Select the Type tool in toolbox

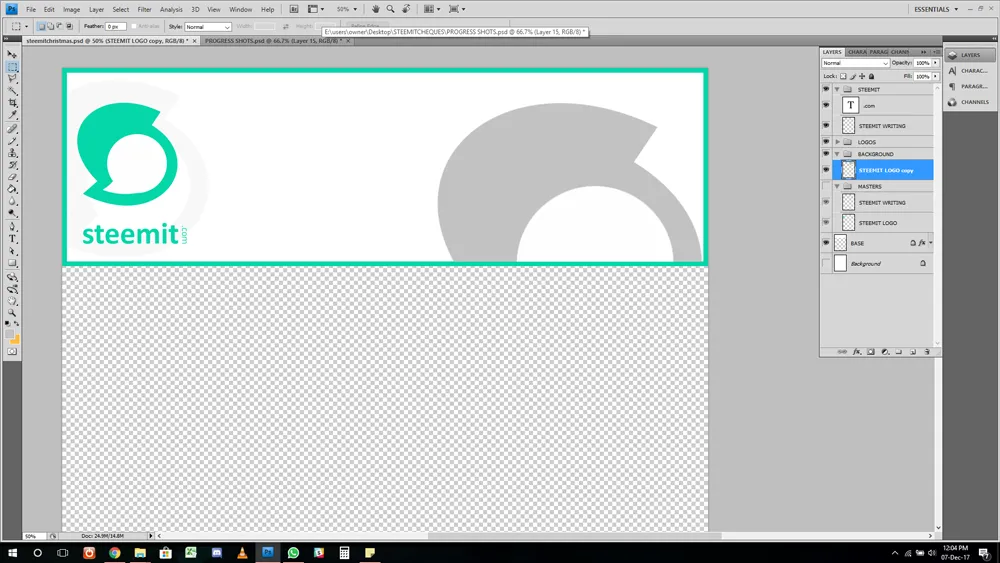(12, 239)
